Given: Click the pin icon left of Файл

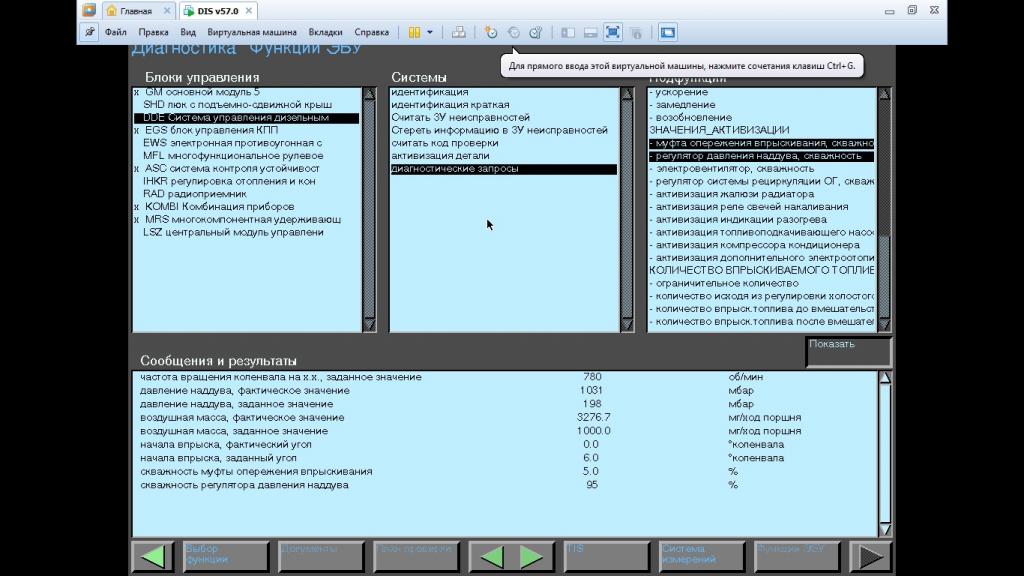Looking at the screenshot, I should coord(89,32).
